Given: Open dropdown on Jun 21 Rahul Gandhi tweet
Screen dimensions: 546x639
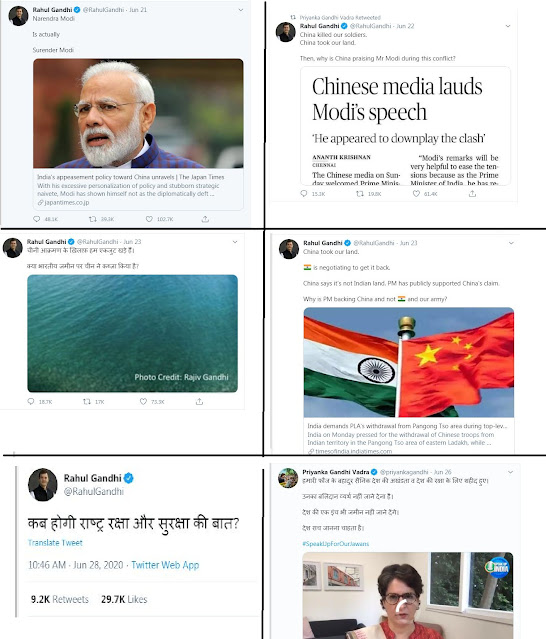Looking at the screenshot, I should [x=241, y=10].
